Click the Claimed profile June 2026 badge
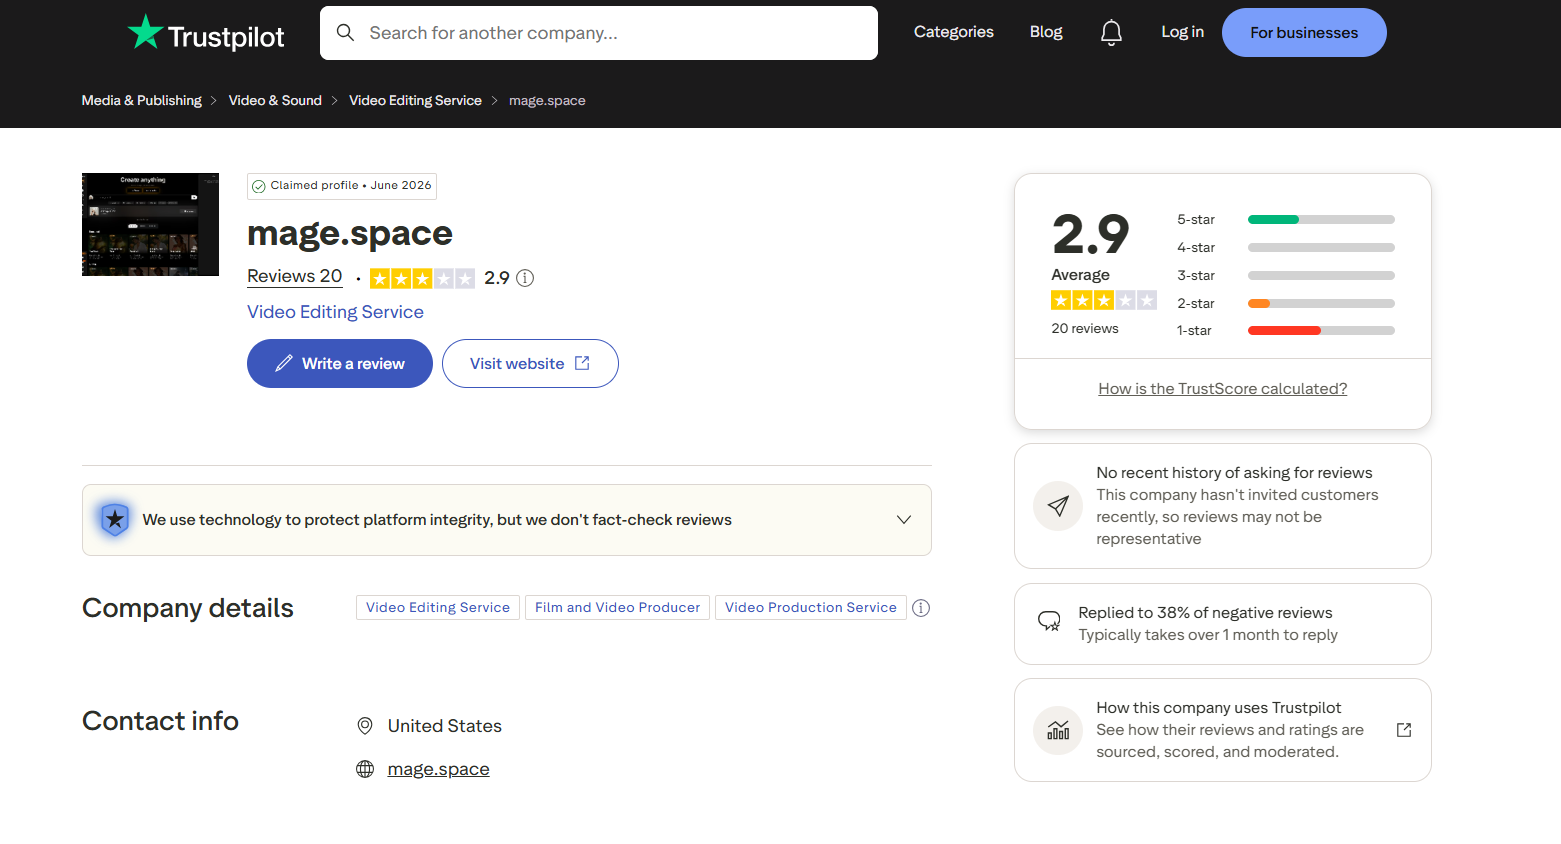 [x=342, y=186]
